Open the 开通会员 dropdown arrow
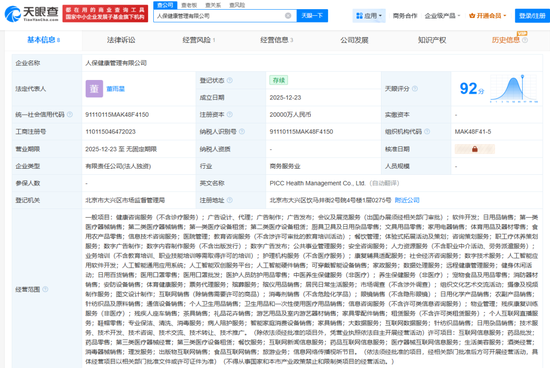This screenshot has width=550, height=368. tap(505, 16)
